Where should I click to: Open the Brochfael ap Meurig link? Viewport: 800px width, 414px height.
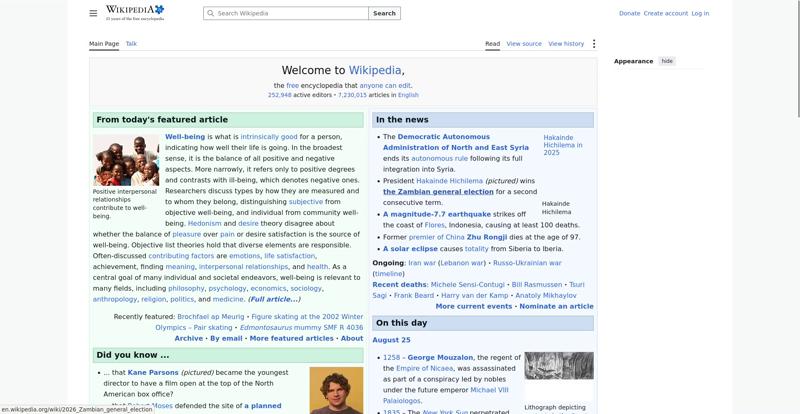211,317
